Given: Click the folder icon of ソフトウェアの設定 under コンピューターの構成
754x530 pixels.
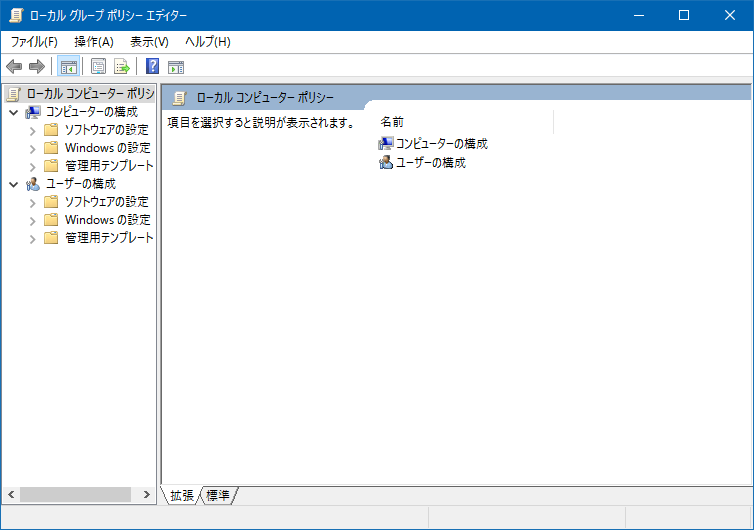Looking at the screenshot, I should (x=51, y=130).
